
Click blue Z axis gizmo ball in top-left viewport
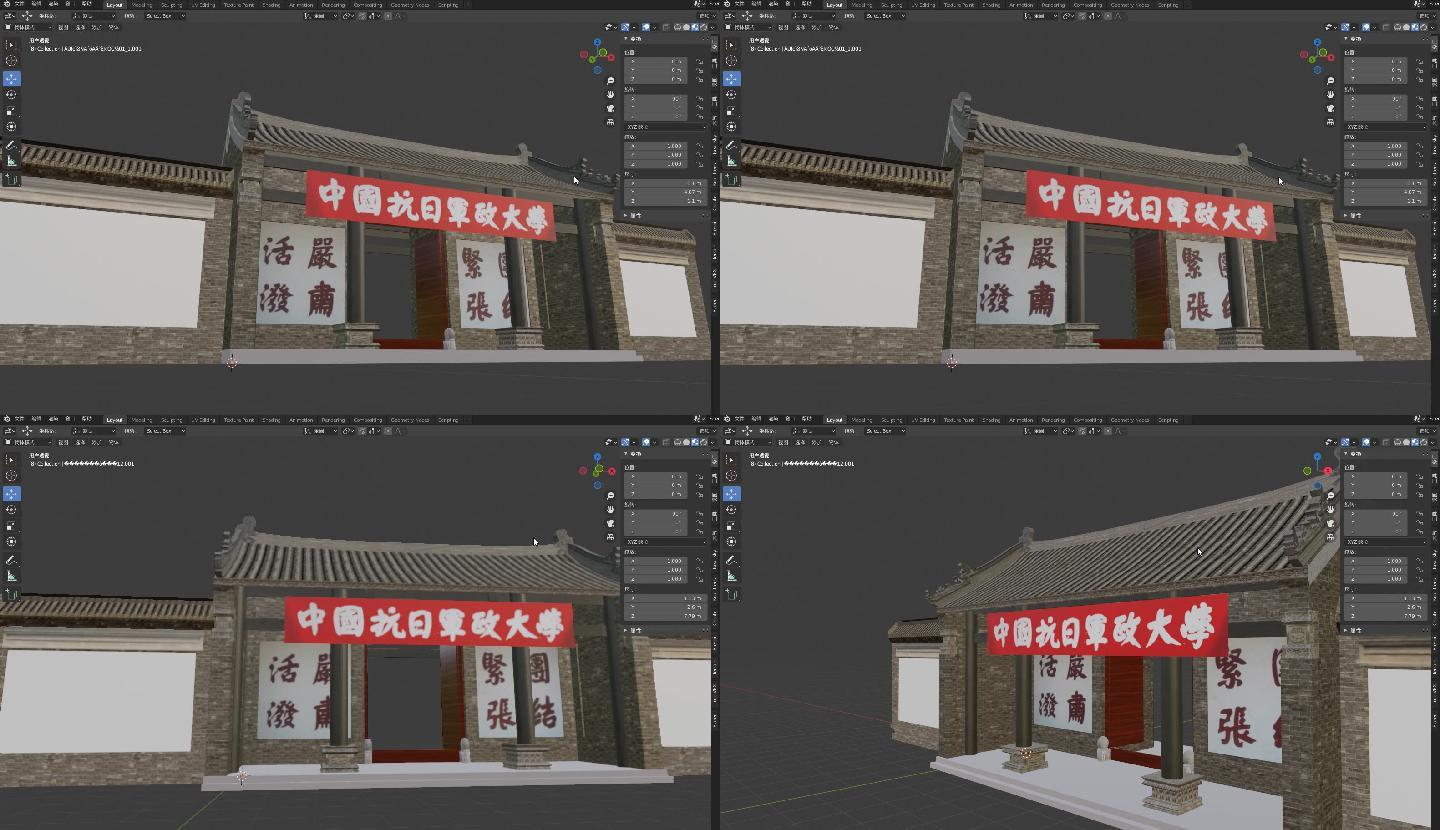click(x=597, y=42)
